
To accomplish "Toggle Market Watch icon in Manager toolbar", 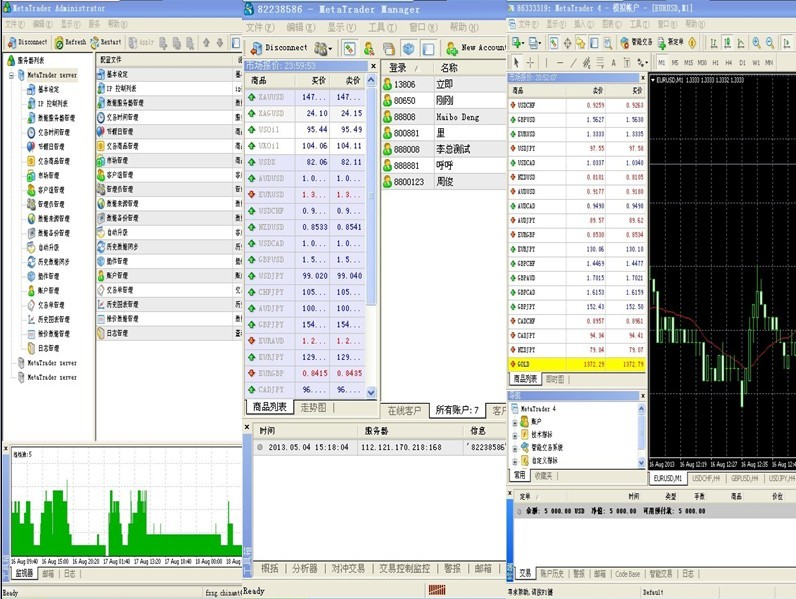I will pyautogui.click(x=349, y=49).
